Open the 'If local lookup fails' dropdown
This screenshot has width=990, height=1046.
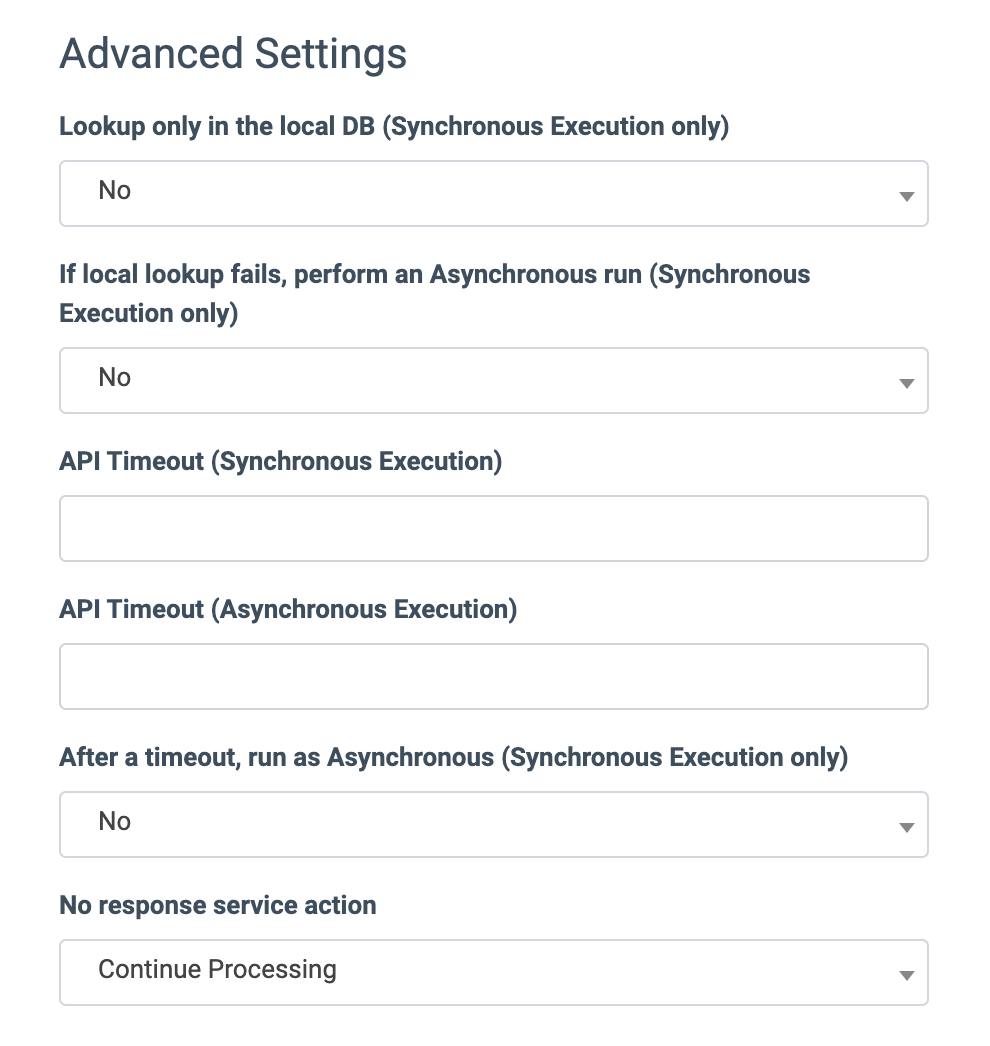pos(494,380)
